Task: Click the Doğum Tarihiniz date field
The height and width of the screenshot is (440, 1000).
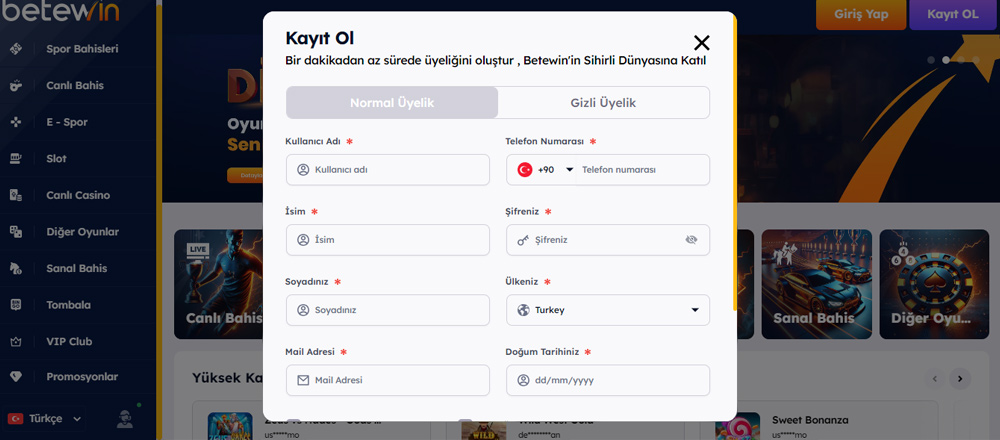Action: [x=608, y=380]
